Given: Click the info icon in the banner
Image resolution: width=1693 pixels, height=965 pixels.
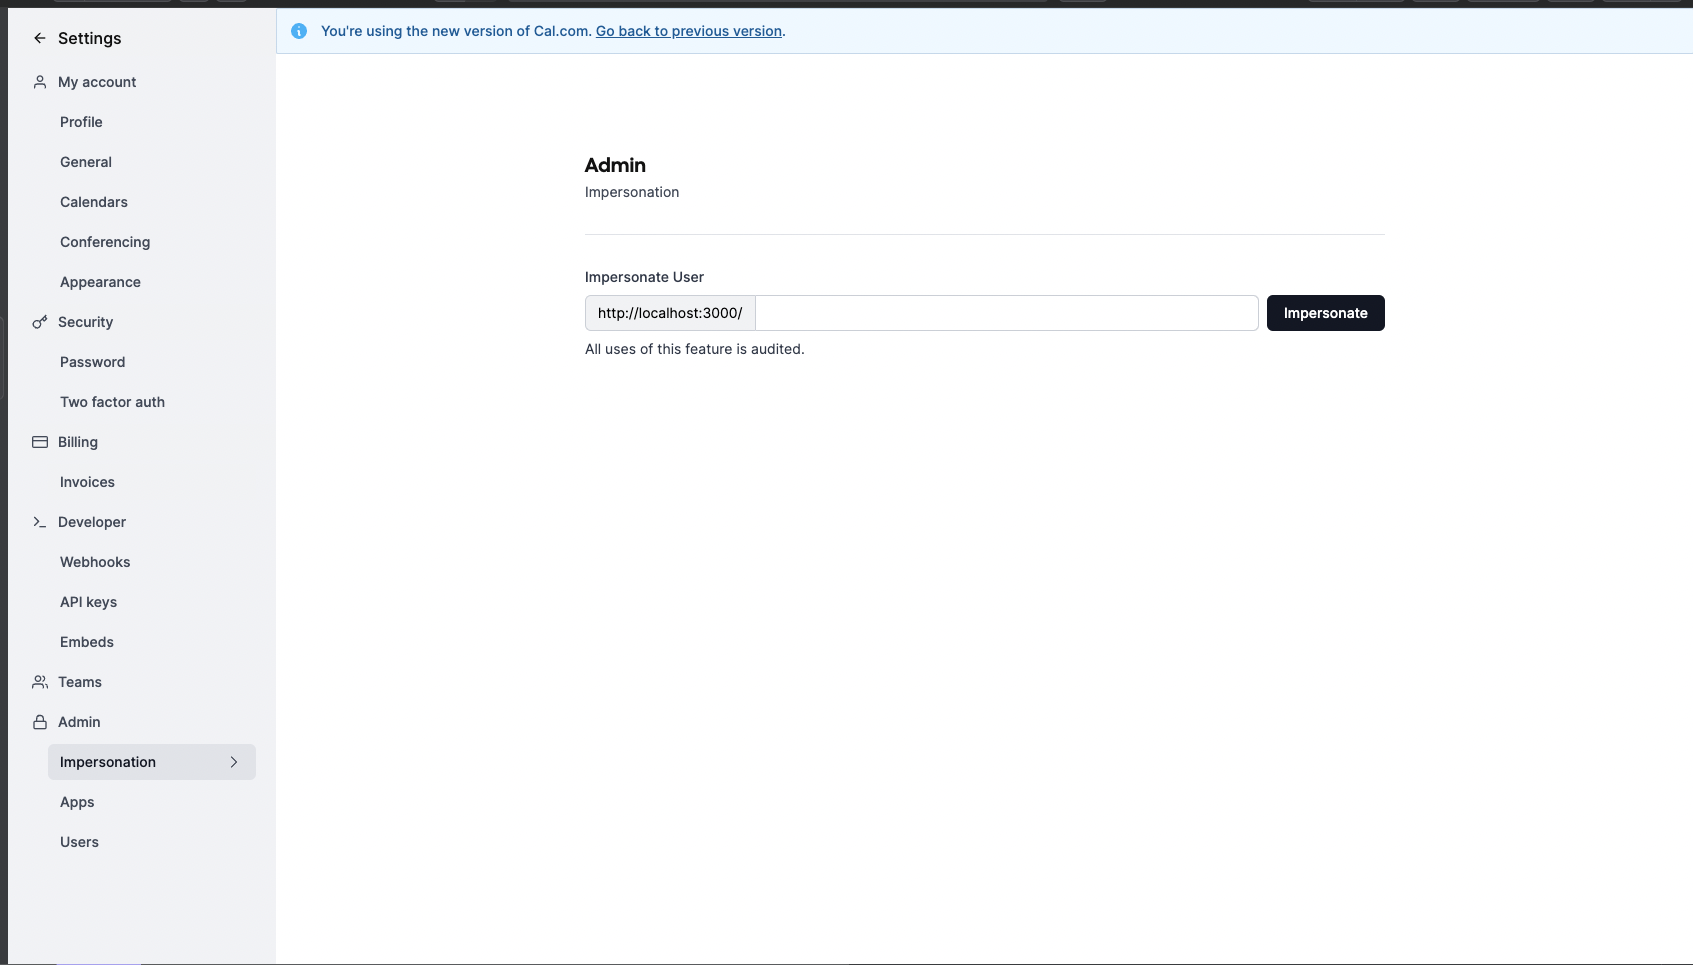Looking at the screenshot, I should click(299, 31).
